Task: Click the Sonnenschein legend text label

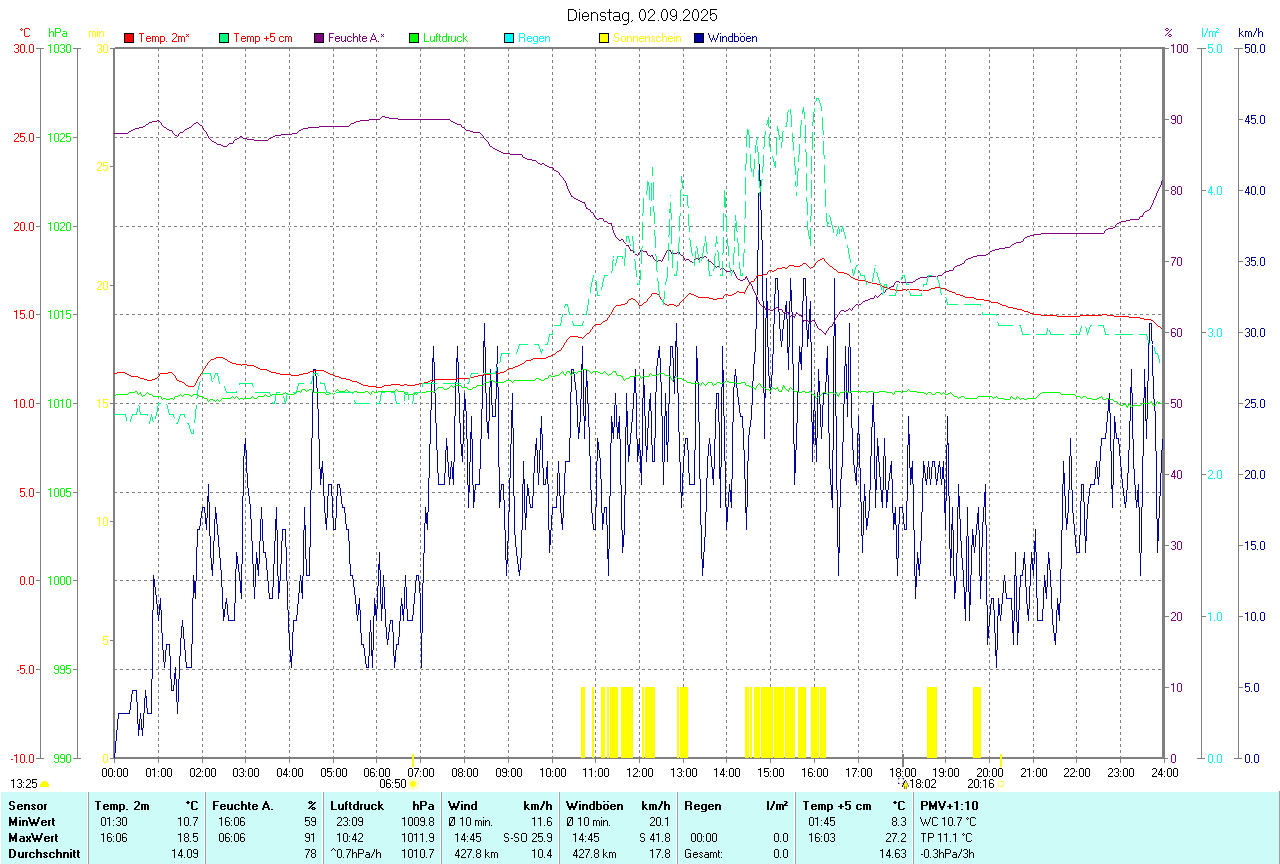Action: (x=647, y=38)
